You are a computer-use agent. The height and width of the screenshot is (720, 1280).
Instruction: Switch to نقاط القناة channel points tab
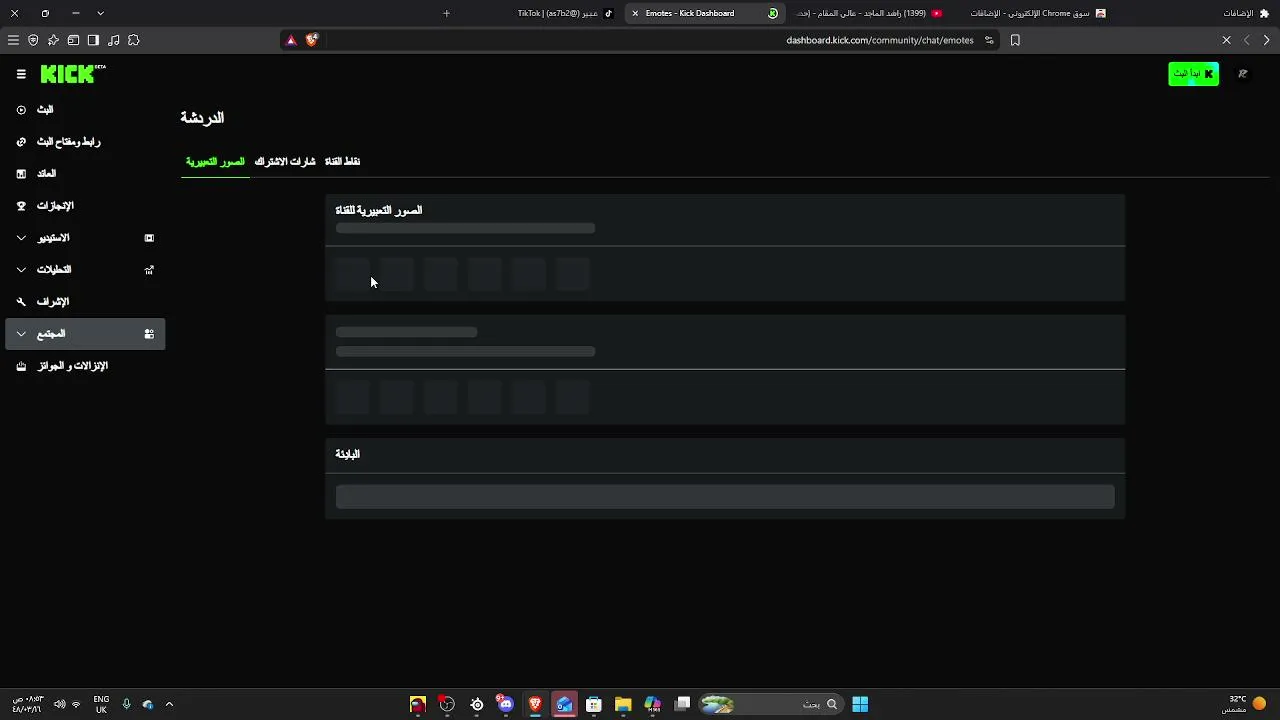342,162
